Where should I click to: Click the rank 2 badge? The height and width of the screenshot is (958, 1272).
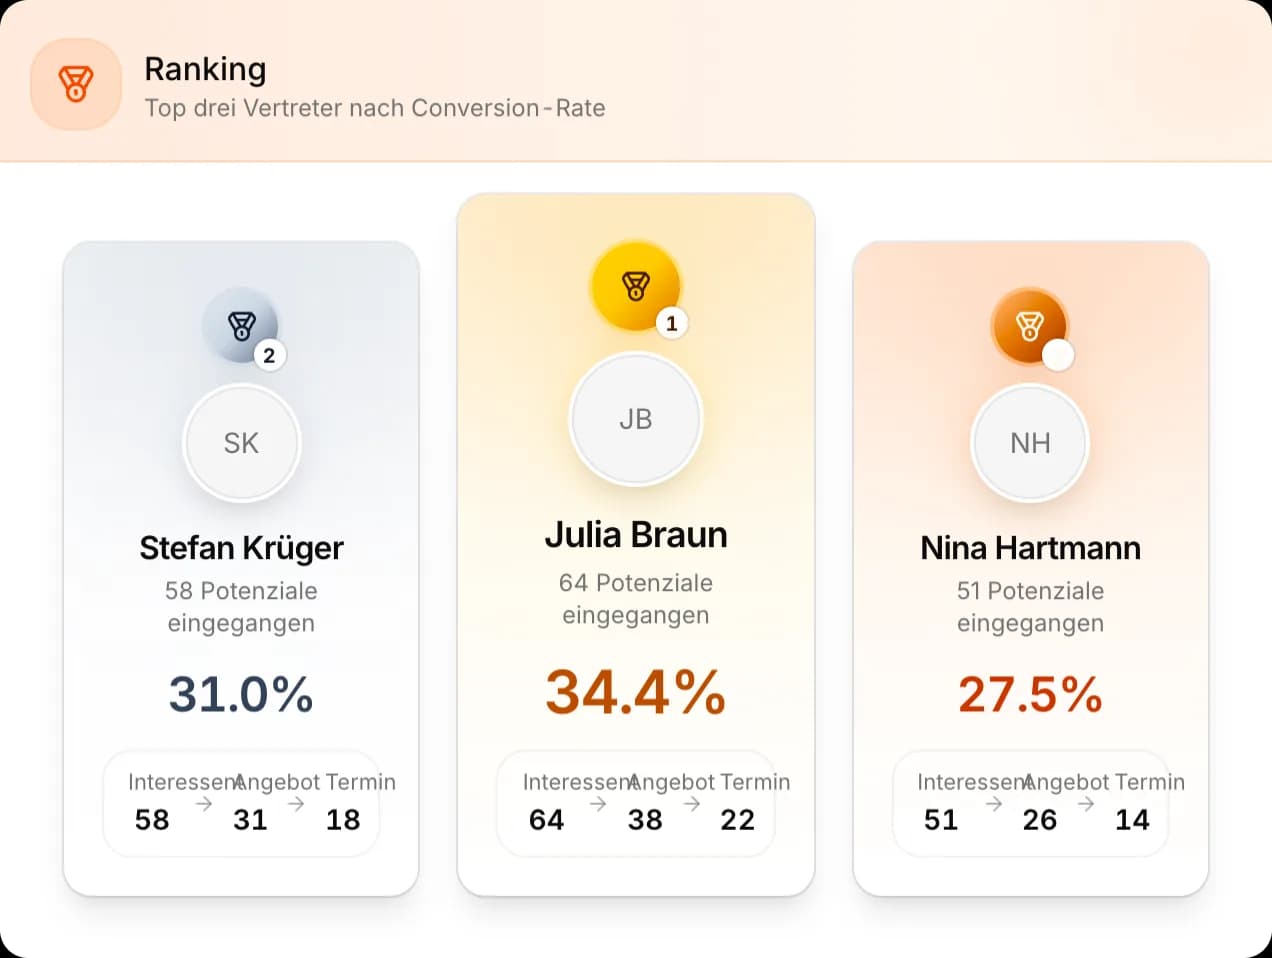(x=269, y=355)
